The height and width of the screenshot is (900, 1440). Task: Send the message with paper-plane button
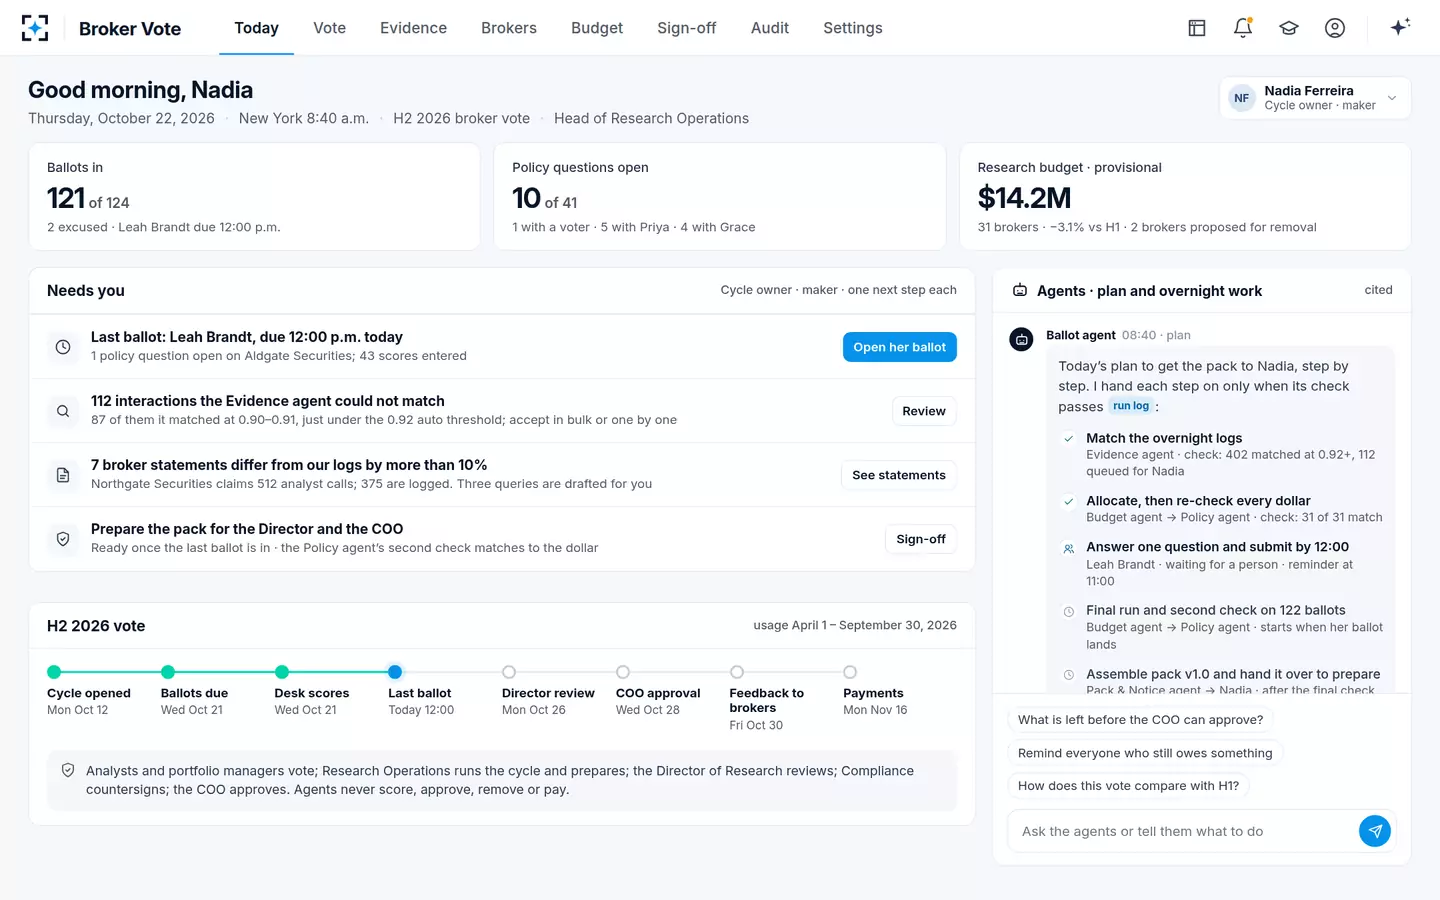(1375, 831)
